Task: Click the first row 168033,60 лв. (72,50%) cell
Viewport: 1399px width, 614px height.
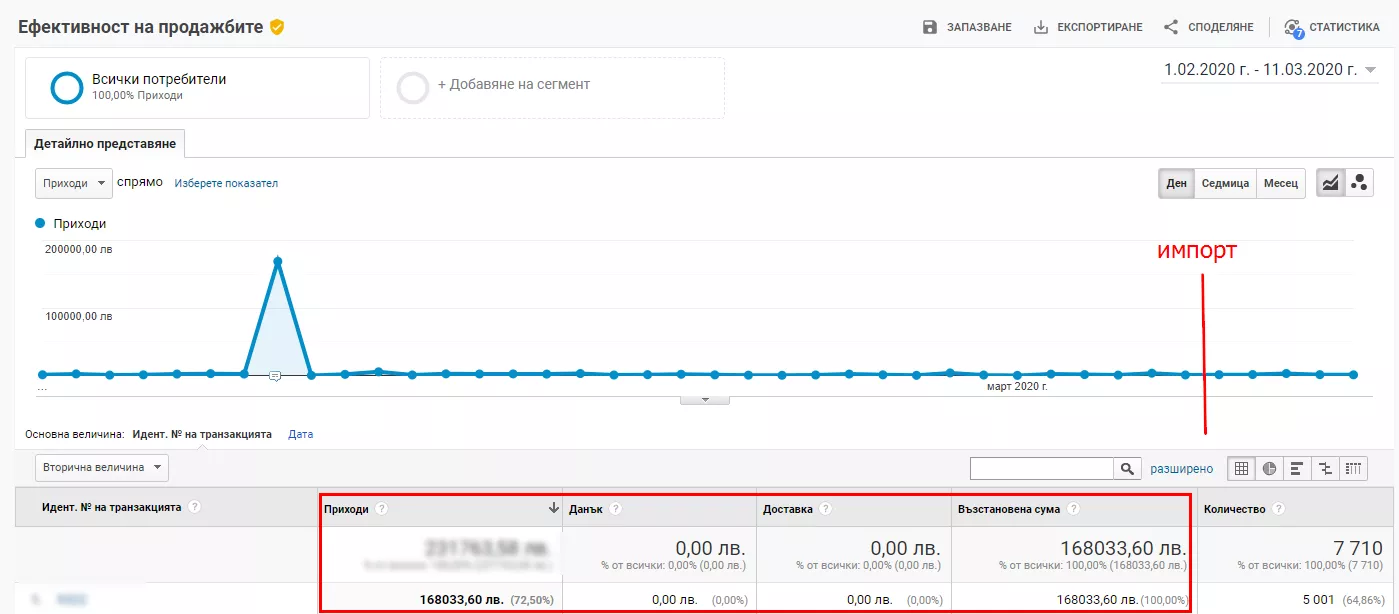Action: click(x=486, y=600)
